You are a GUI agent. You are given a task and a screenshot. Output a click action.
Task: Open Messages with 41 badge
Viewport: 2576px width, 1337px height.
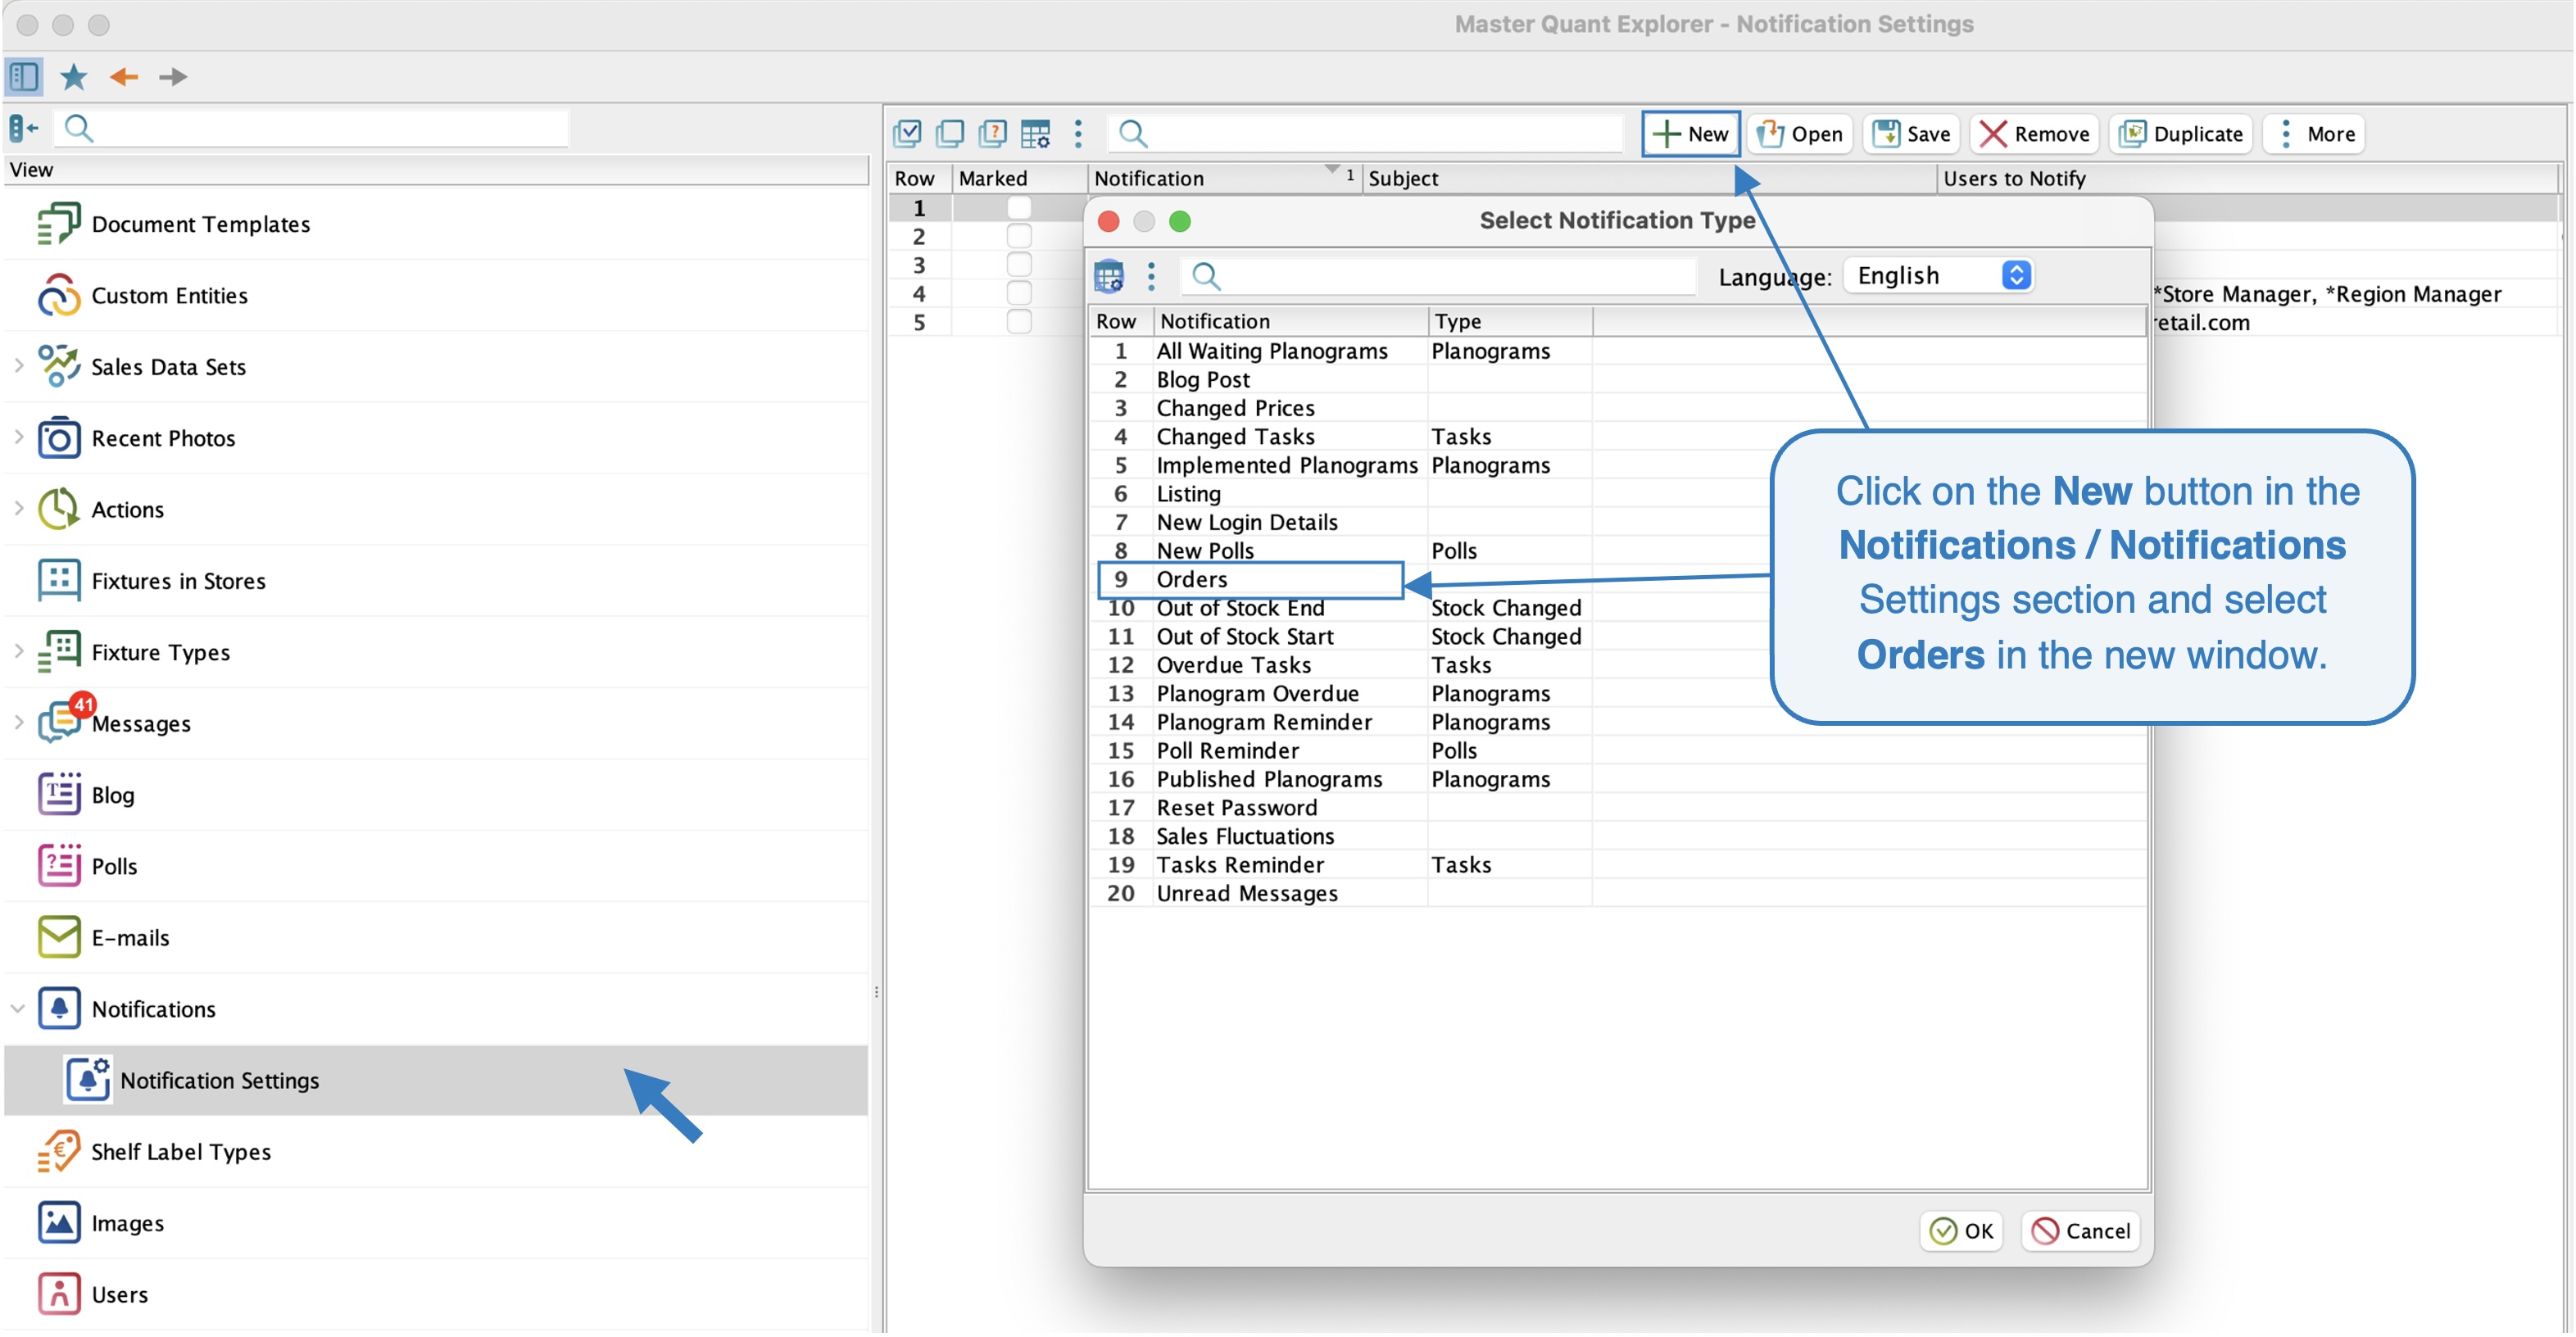(x=436, y=724)
